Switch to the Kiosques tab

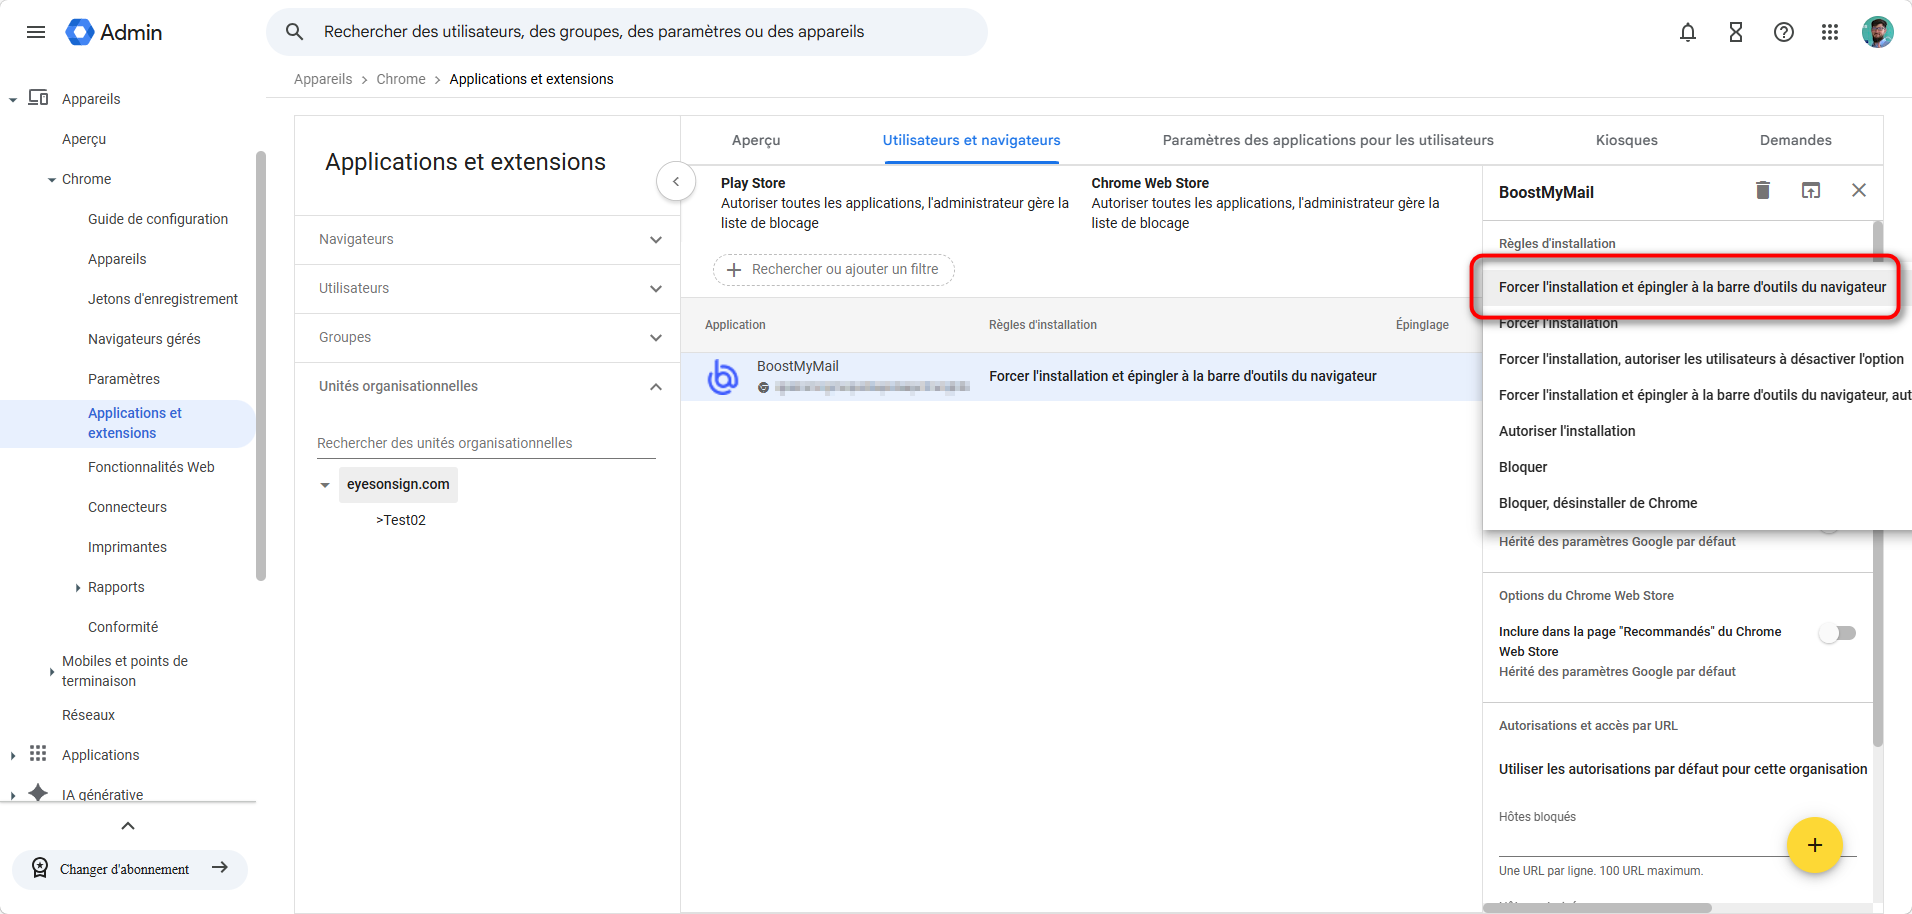point(1626,140)
